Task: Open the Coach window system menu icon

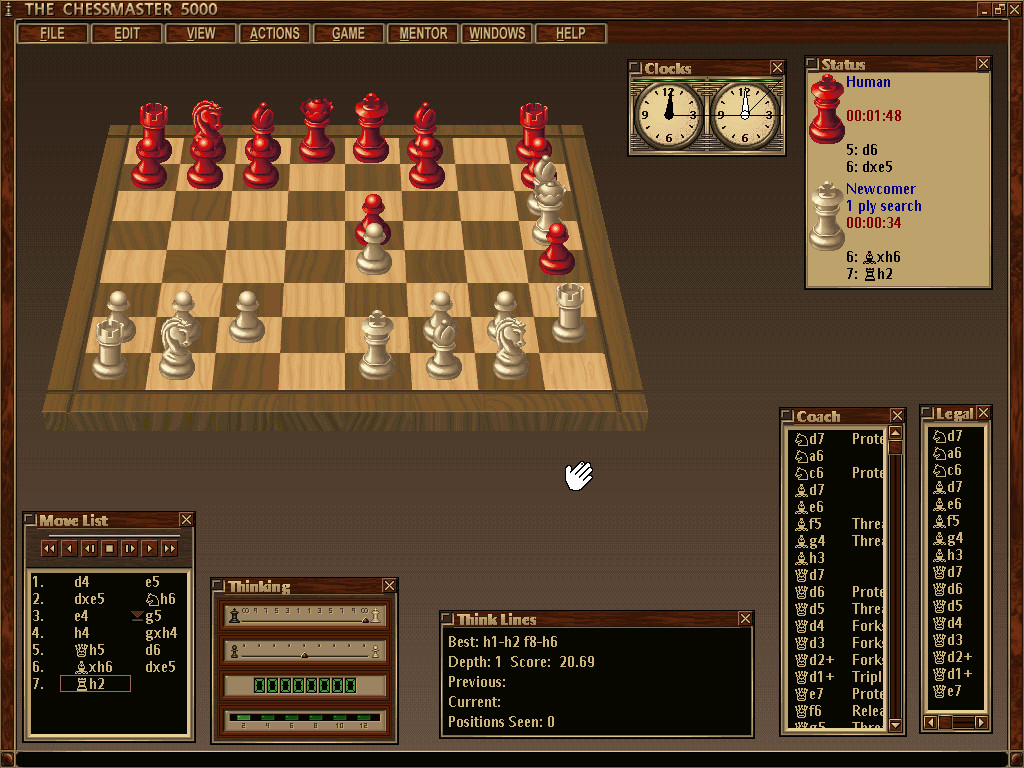Action: (787, 415)
